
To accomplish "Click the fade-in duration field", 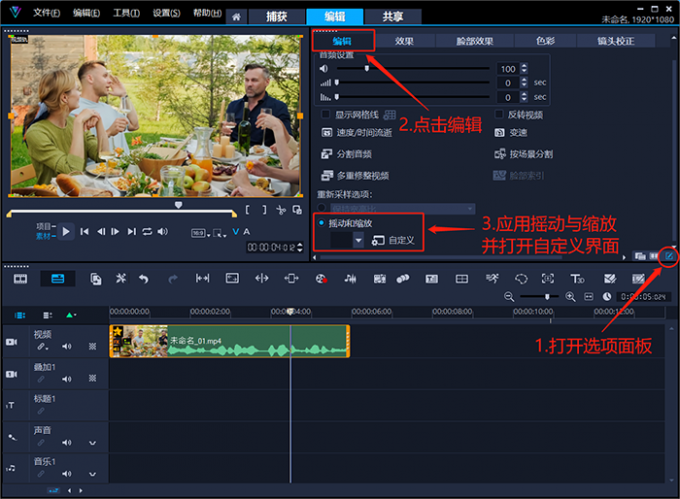I will [x=508, y=83].
